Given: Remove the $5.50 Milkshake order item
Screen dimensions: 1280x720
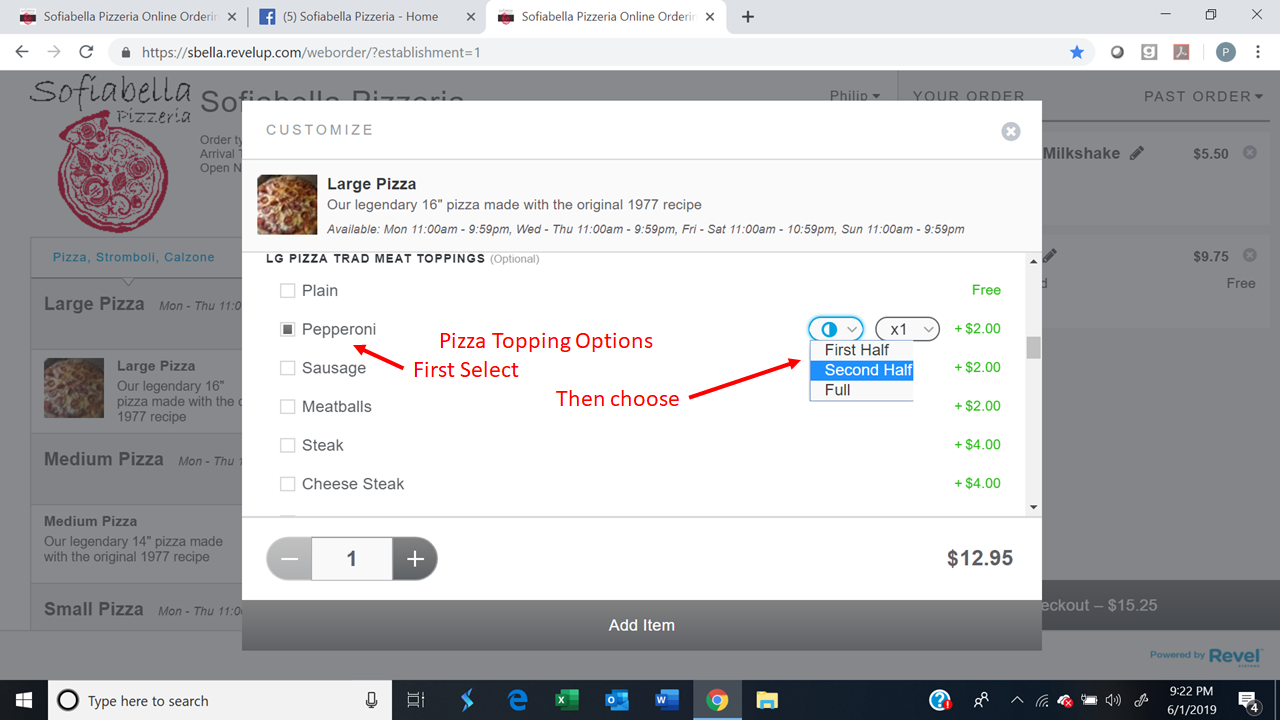Looking at the screenshot, I should click(x=1249, y=153).
